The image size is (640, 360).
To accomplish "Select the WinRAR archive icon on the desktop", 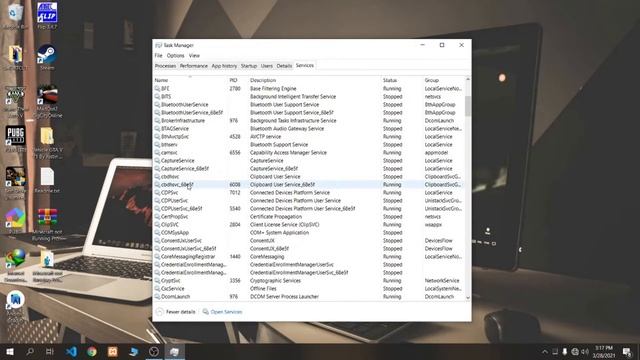I will coord(47,217).
